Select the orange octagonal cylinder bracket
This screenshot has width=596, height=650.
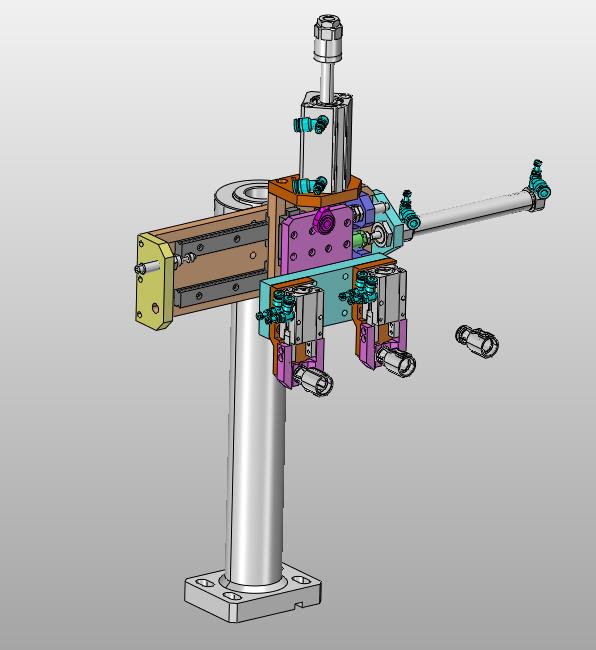pos(317,194)
